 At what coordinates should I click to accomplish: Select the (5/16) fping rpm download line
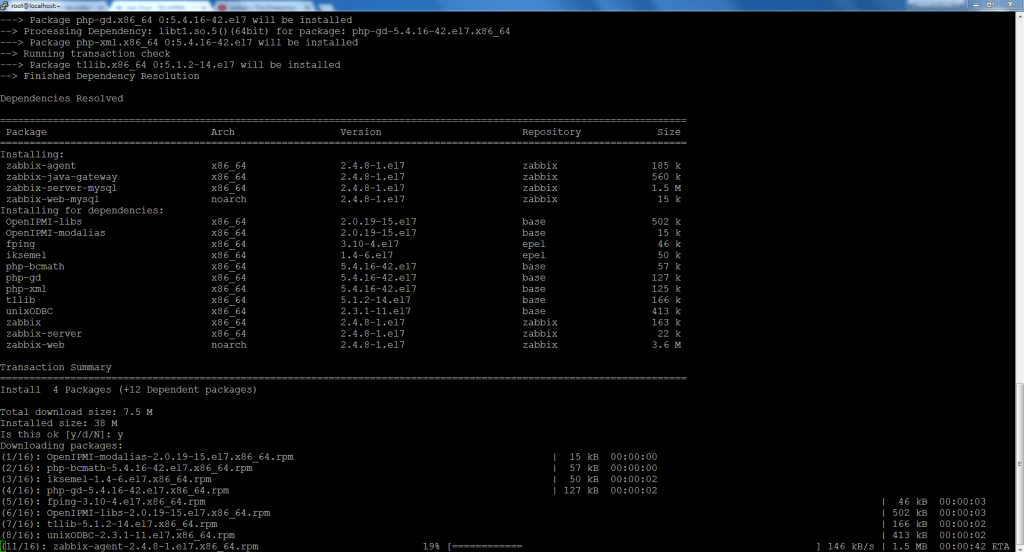[x=493, y=502]
